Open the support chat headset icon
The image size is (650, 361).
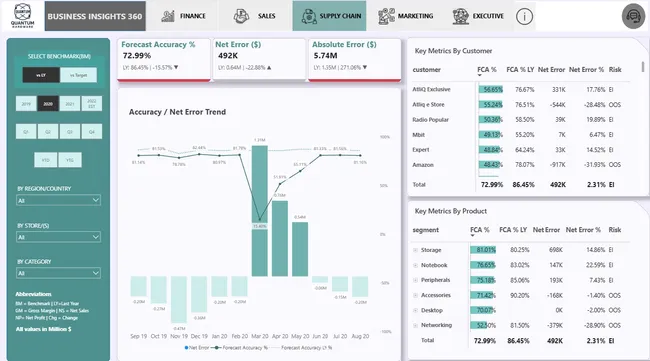pyautogui.click(x=633, y=16)
